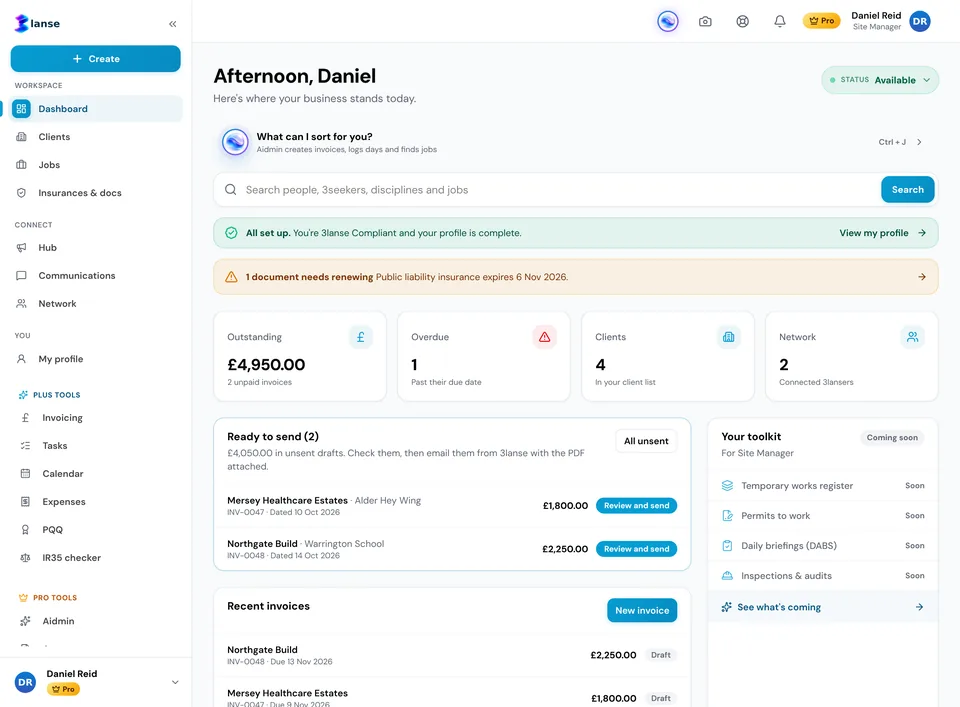The image size is (960, 707).
Task: Click the DR avatar at sidebar bottom
Action: (x=25, y=682)
